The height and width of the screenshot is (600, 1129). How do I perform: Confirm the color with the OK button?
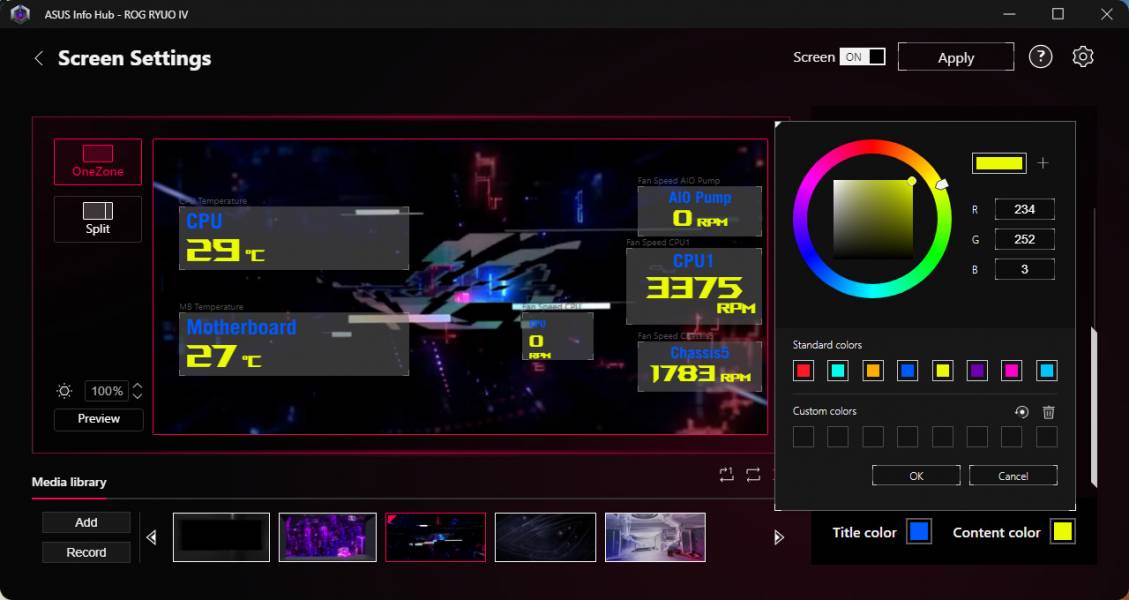tap(916, 476)
